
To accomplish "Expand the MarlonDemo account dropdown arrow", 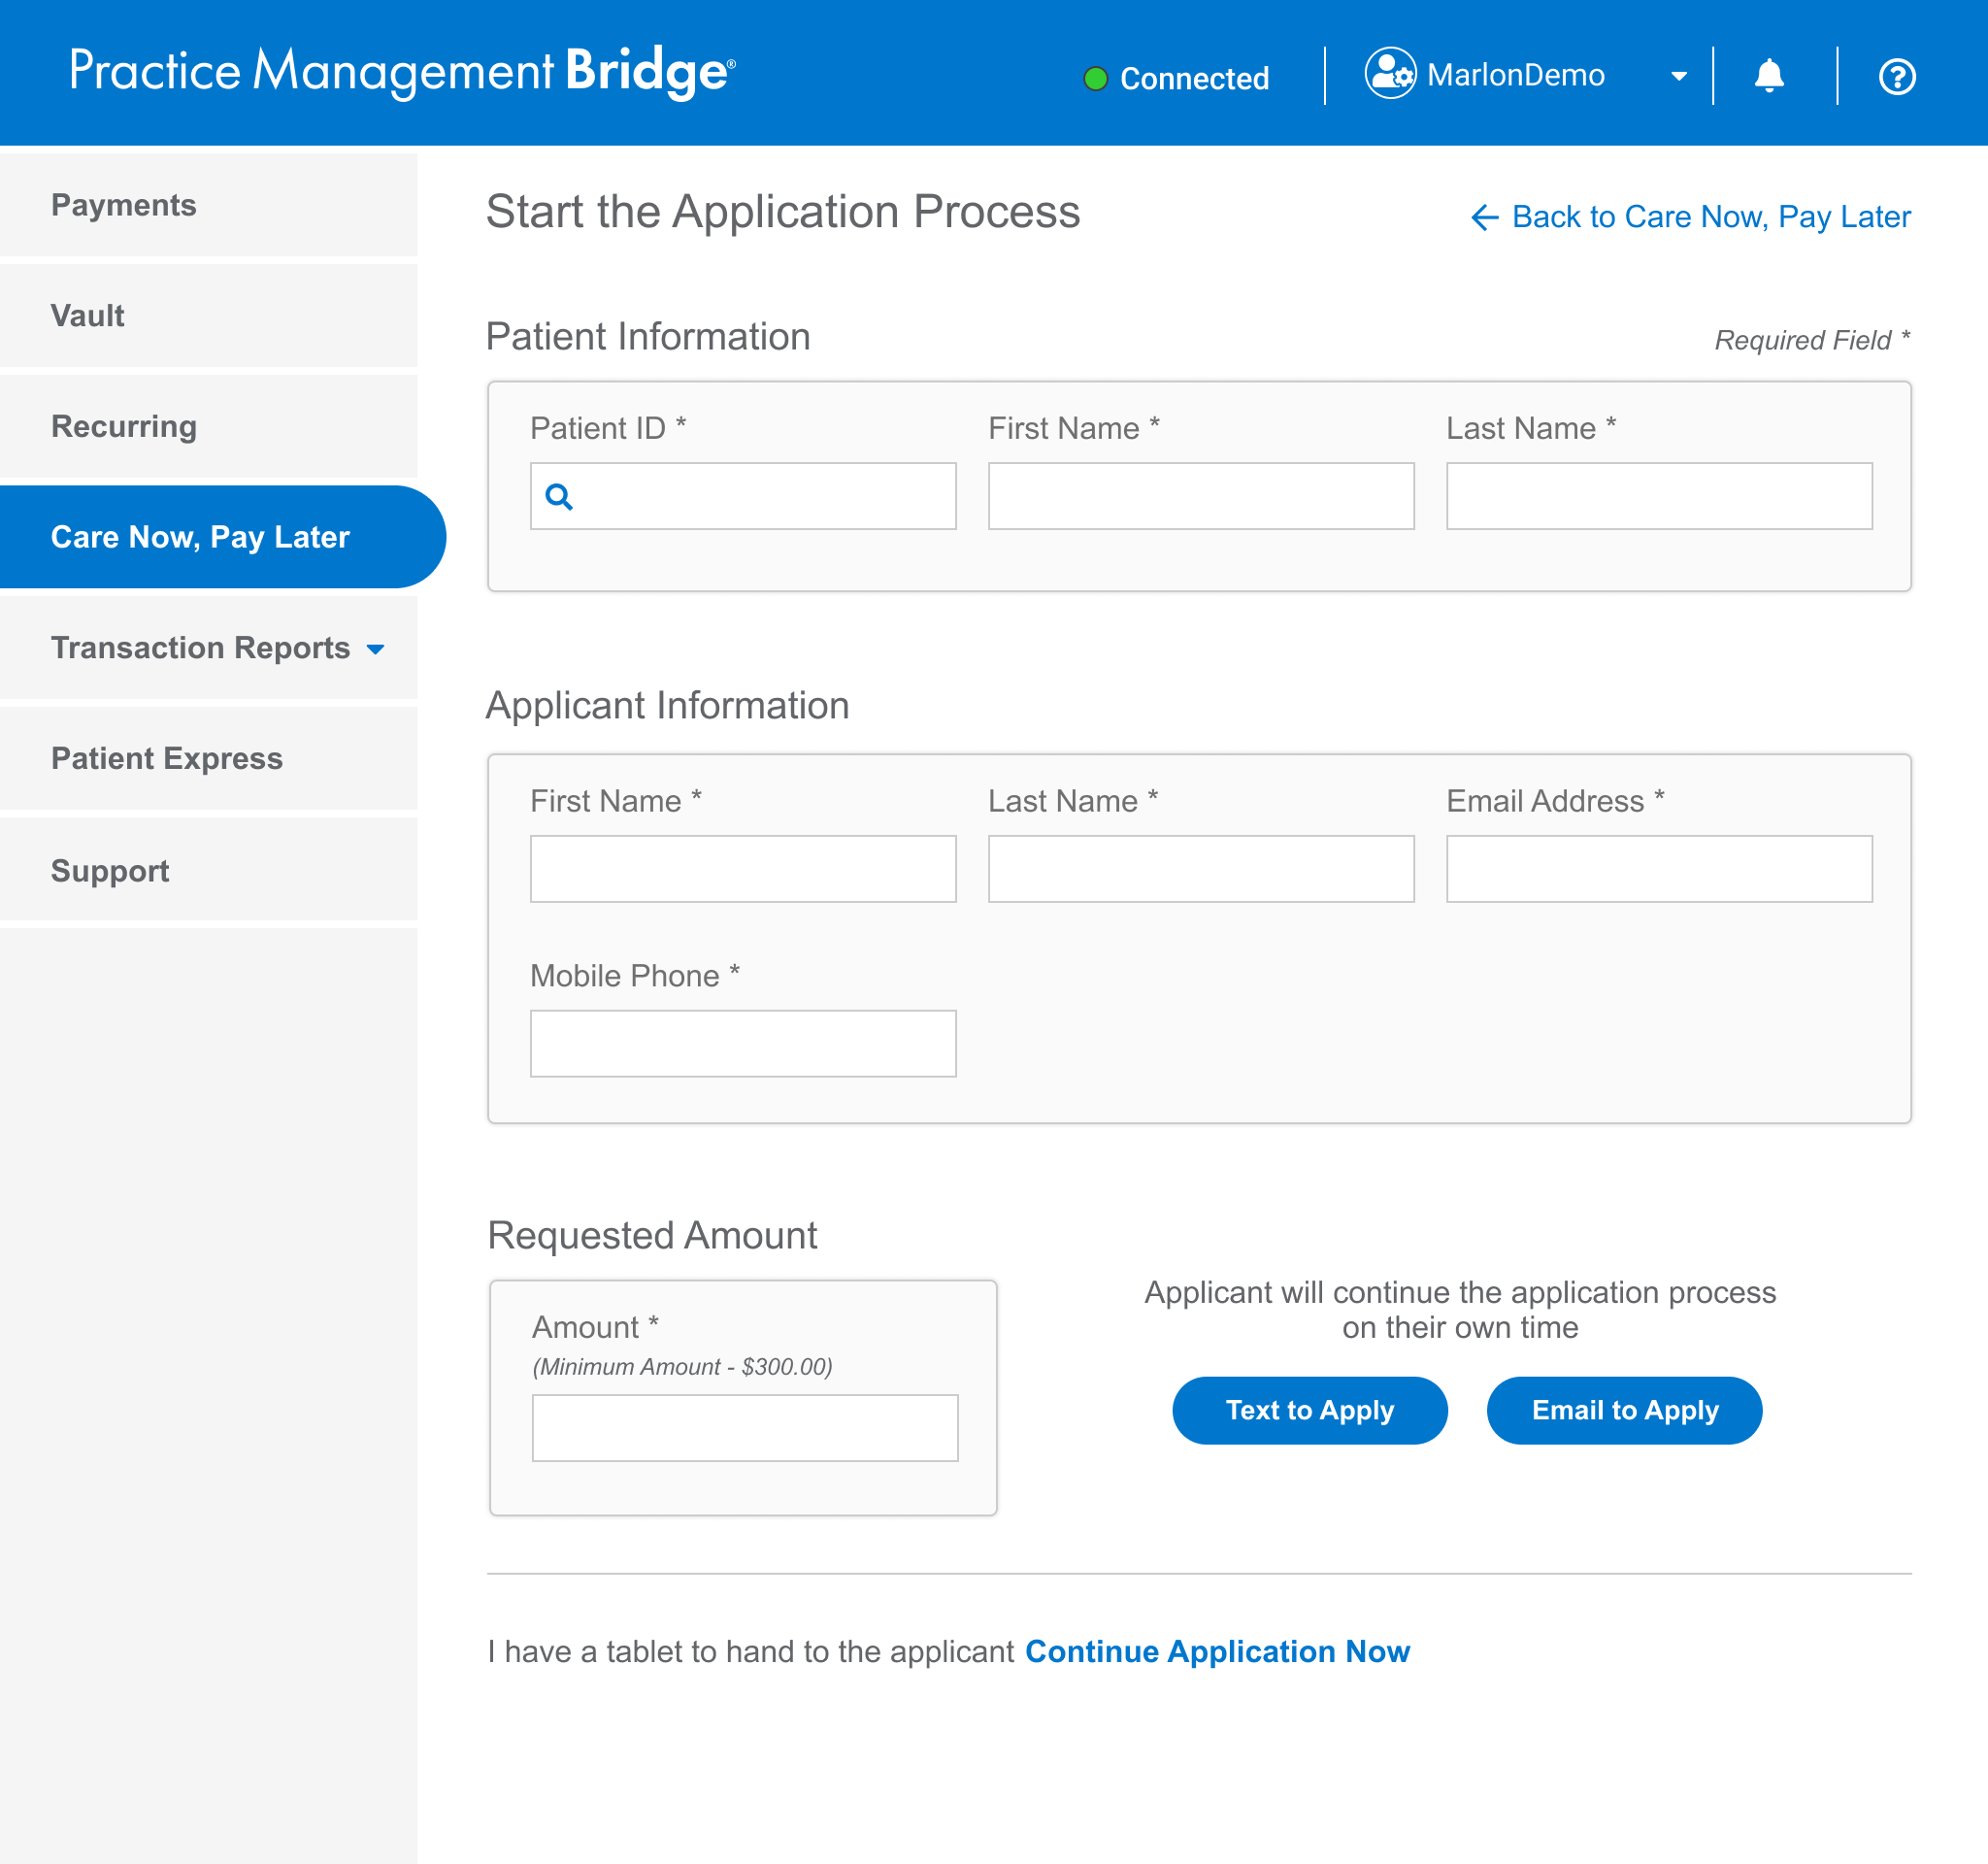I will click(x=1679, y=76).
